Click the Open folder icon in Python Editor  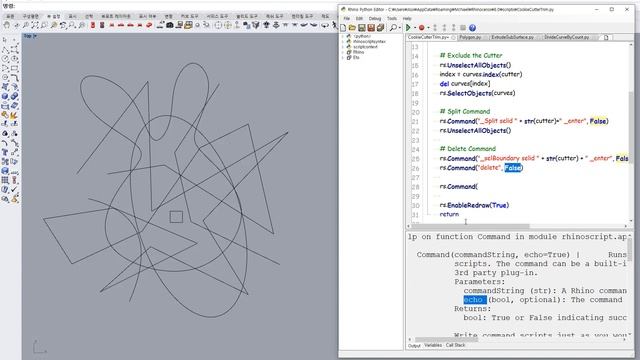(352, 28)
